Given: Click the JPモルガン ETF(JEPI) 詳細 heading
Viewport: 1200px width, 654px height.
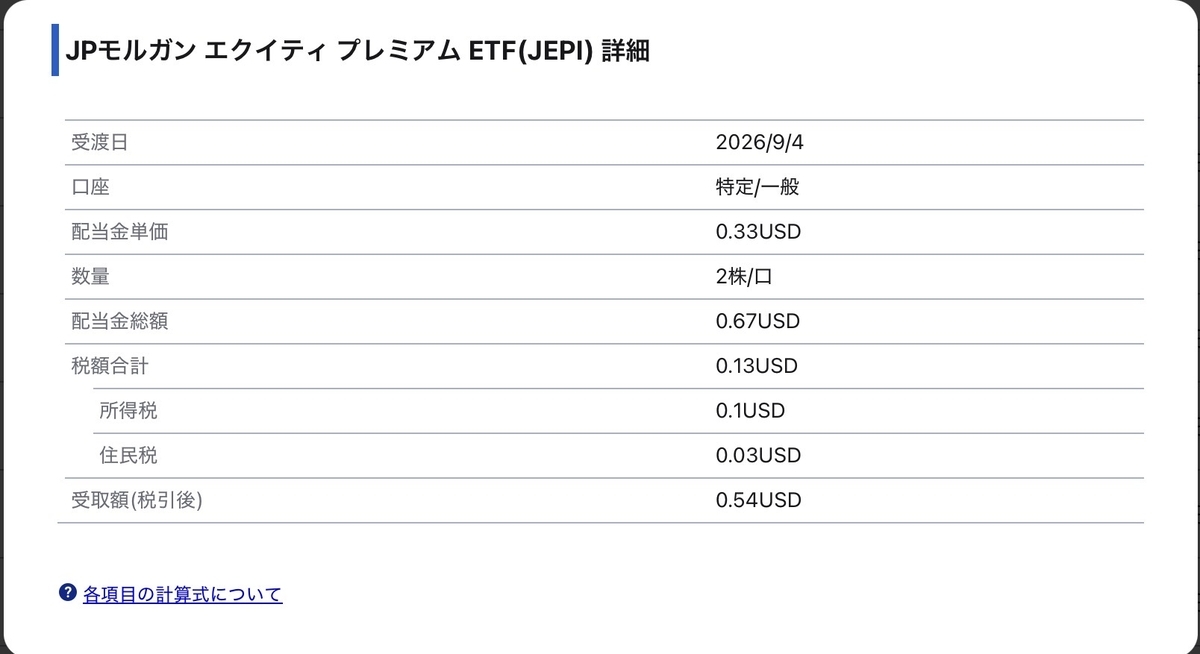Looking at the screenshot, I should (357, 52).
